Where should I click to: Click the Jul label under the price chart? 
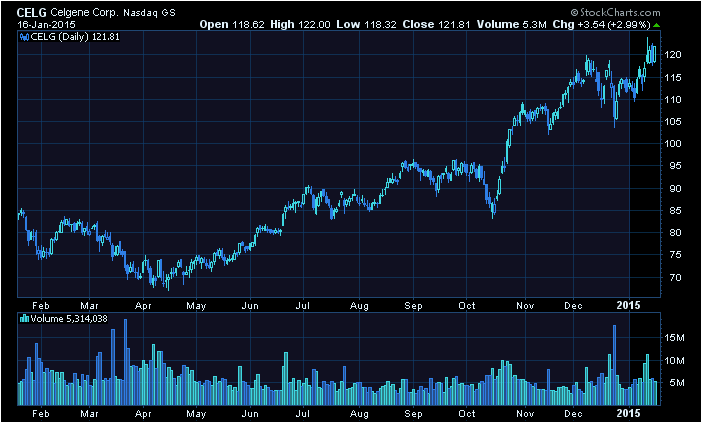pos(304,306)
